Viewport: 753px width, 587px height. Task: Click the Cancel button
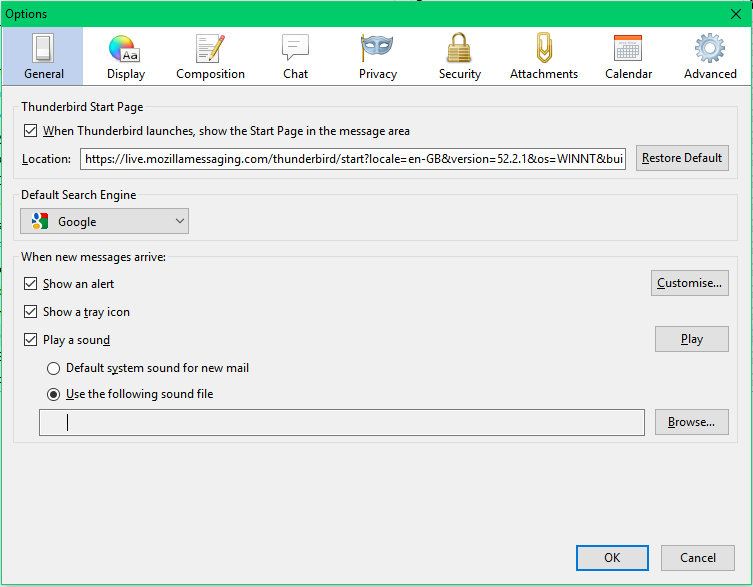pos(698,558)
